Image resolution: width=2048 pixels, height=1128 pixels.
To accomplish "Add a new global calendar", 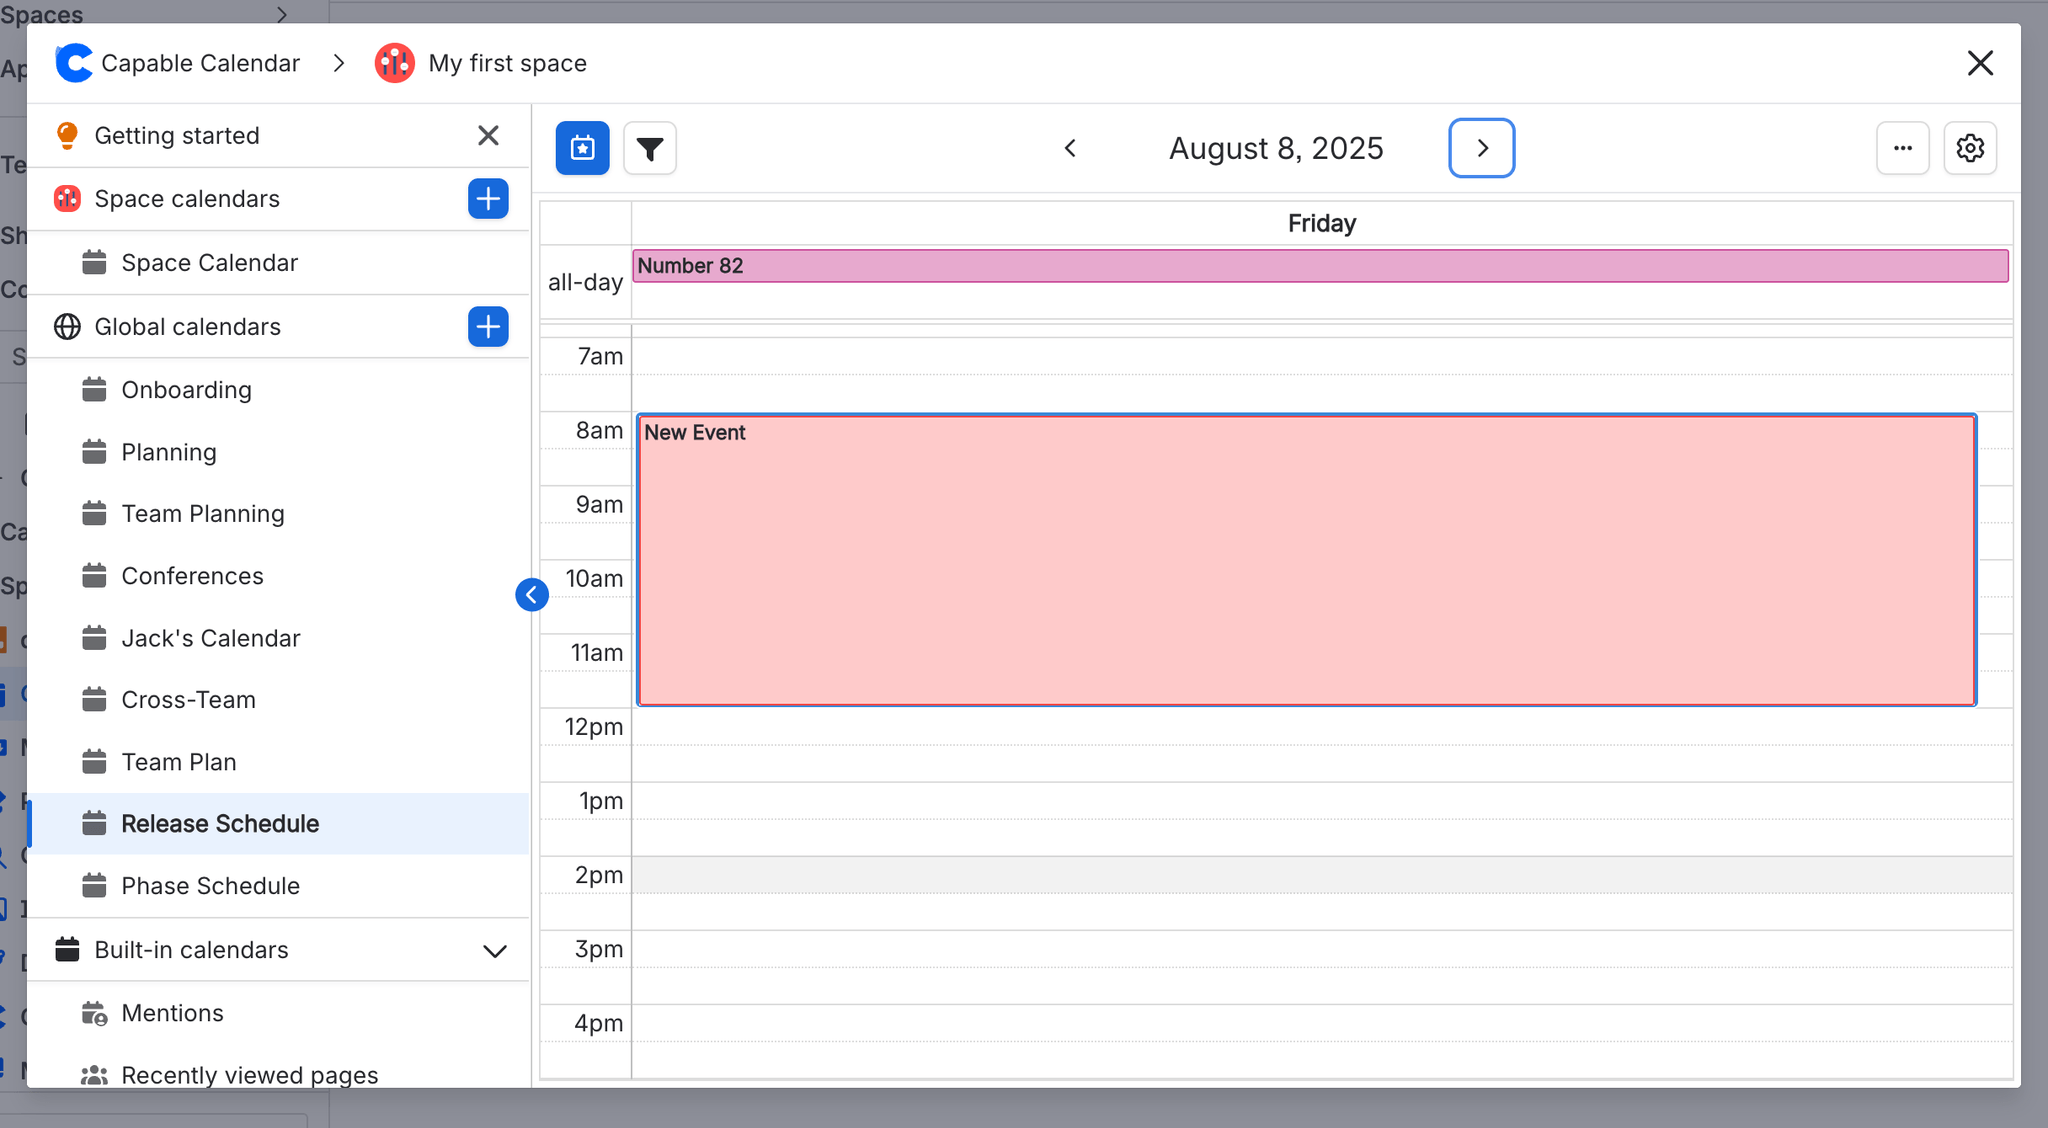I will click(x=488, y=327).
